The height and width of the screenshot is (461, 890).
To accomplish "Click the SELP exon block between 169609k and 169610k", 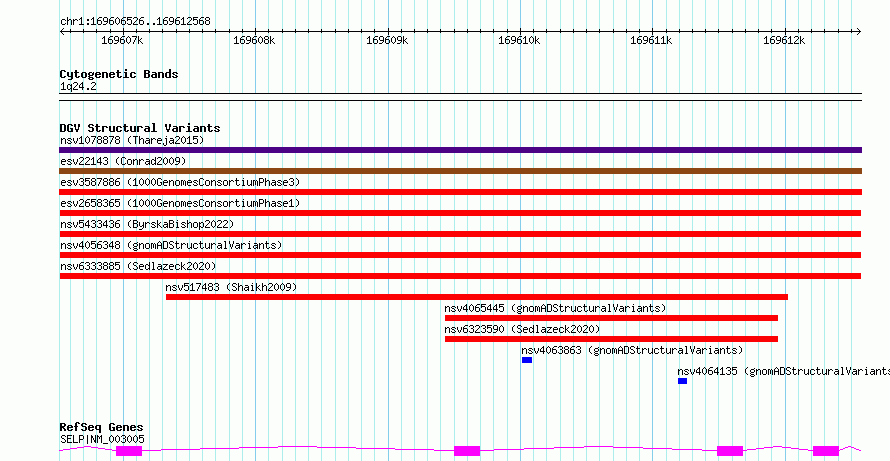I will pyautogui.click(x=467, y=451).
